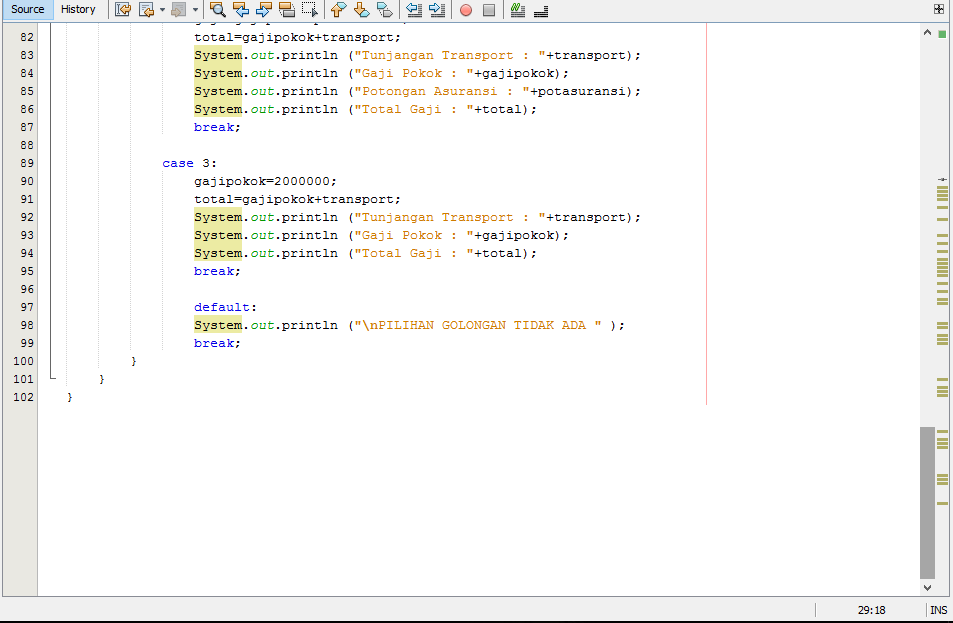Toggle rectangular selection mode

[310, 10]
